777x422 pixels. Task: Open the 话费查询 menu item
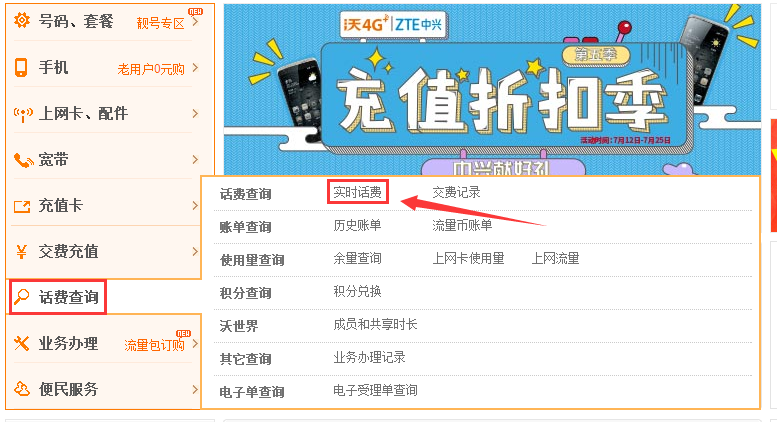(x=57, y=297)
